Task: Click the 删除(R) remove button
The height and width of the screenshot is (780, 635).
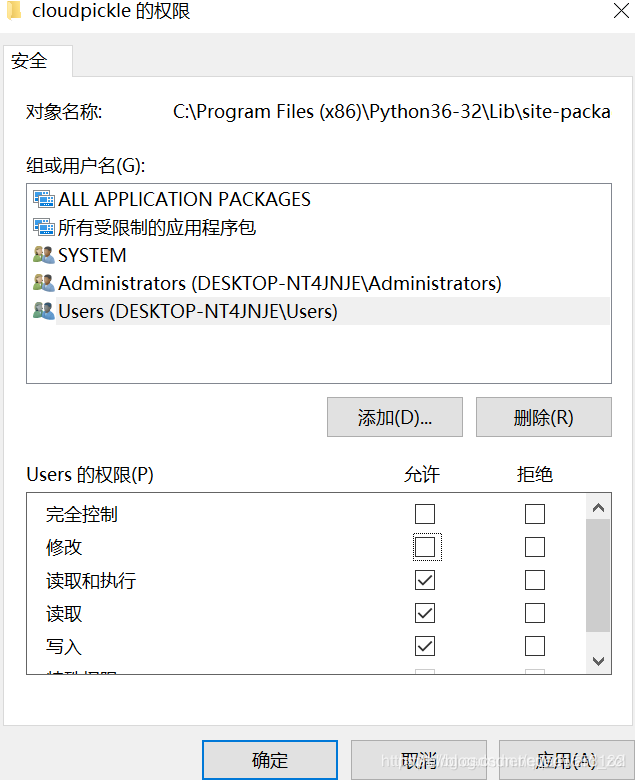Action: [544, 417]
